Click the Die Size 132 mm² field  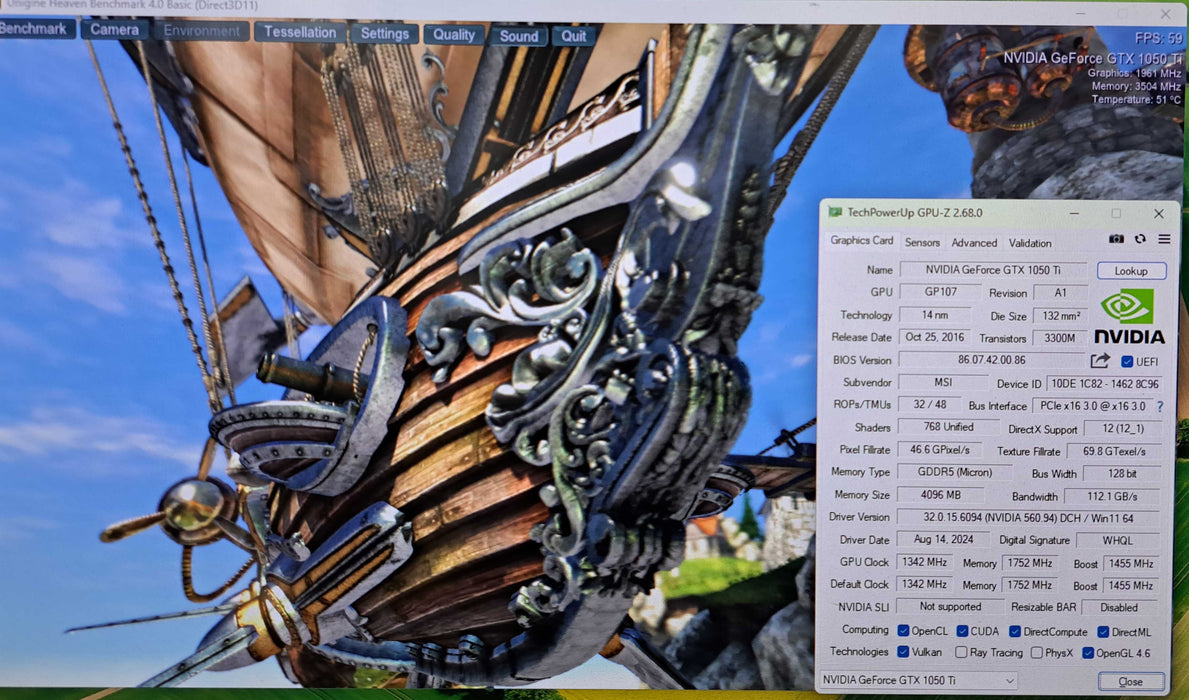(1060, 315)
